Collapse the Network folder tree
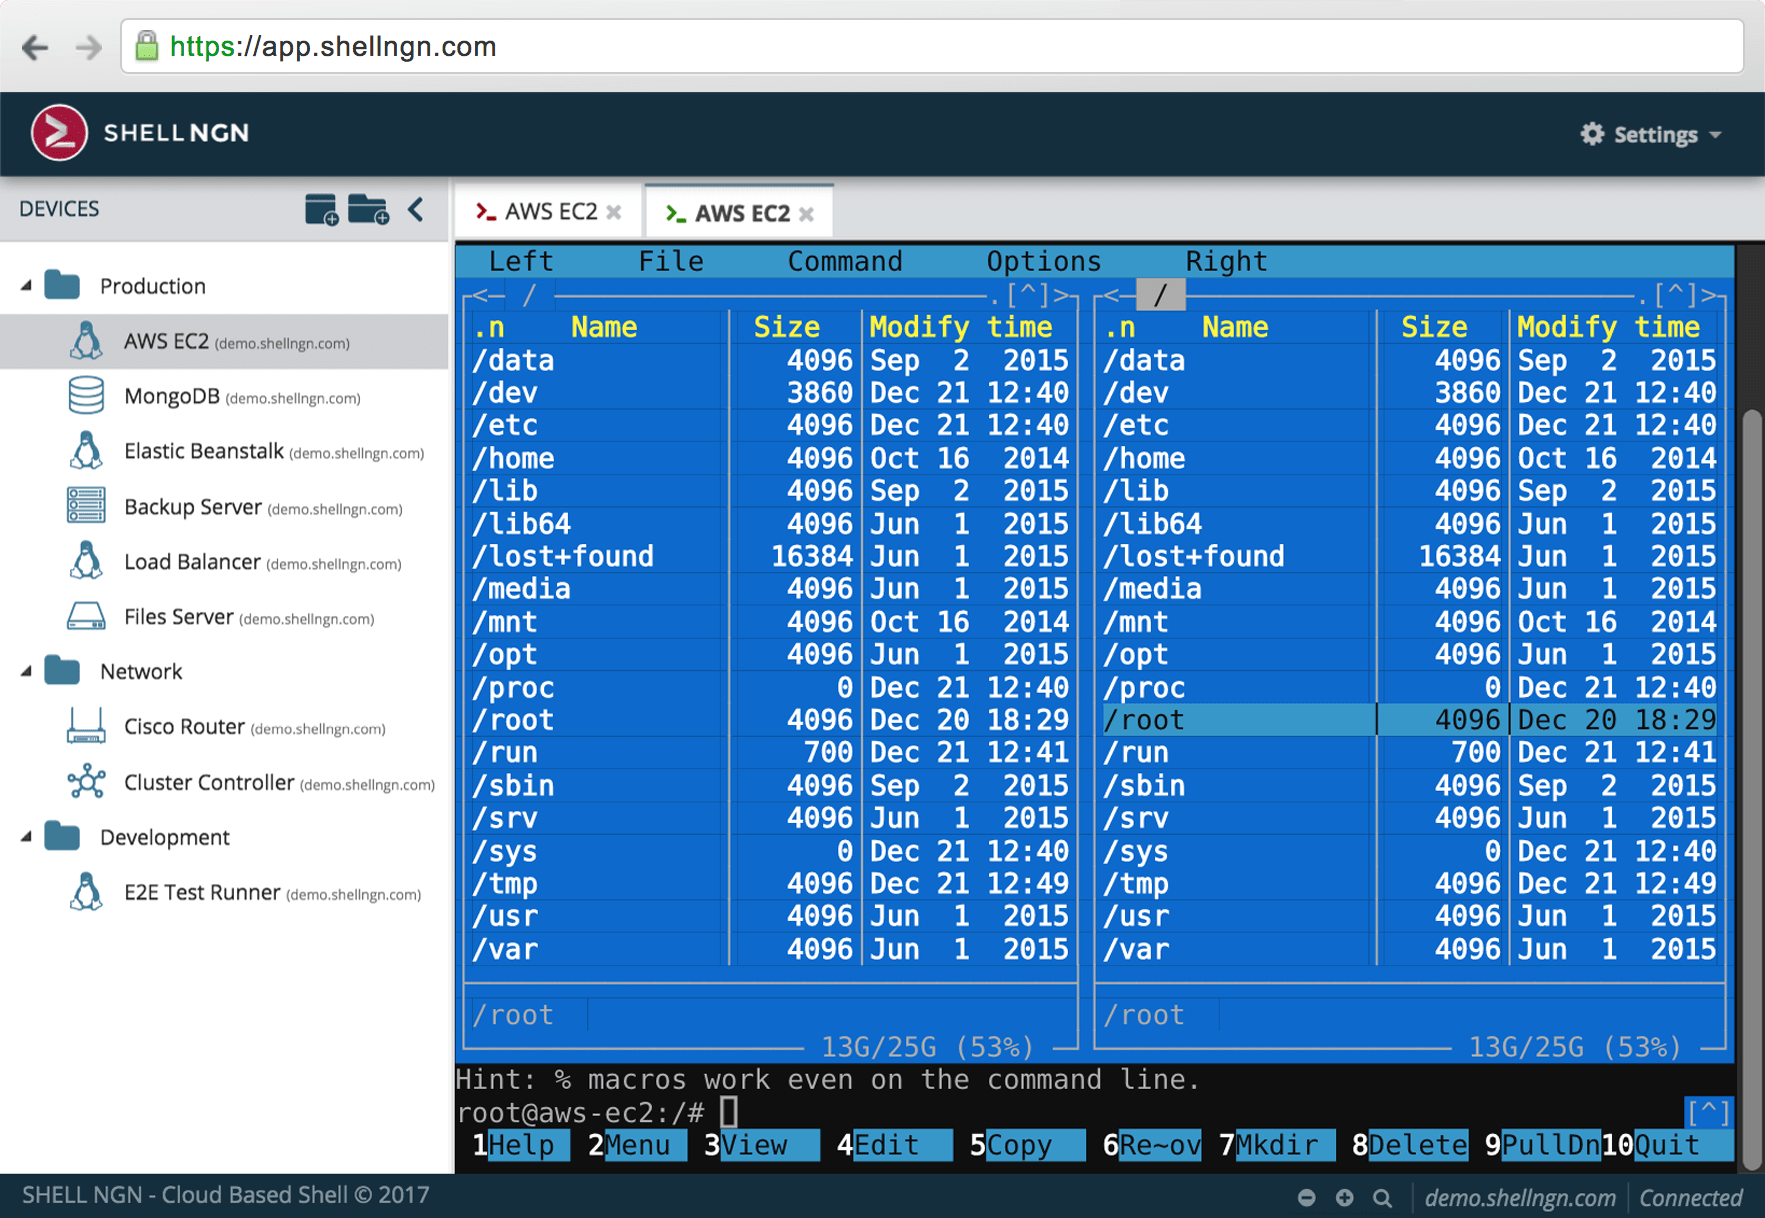The height and width of the screenshot is (1218, 1765). tap(27, 671)
